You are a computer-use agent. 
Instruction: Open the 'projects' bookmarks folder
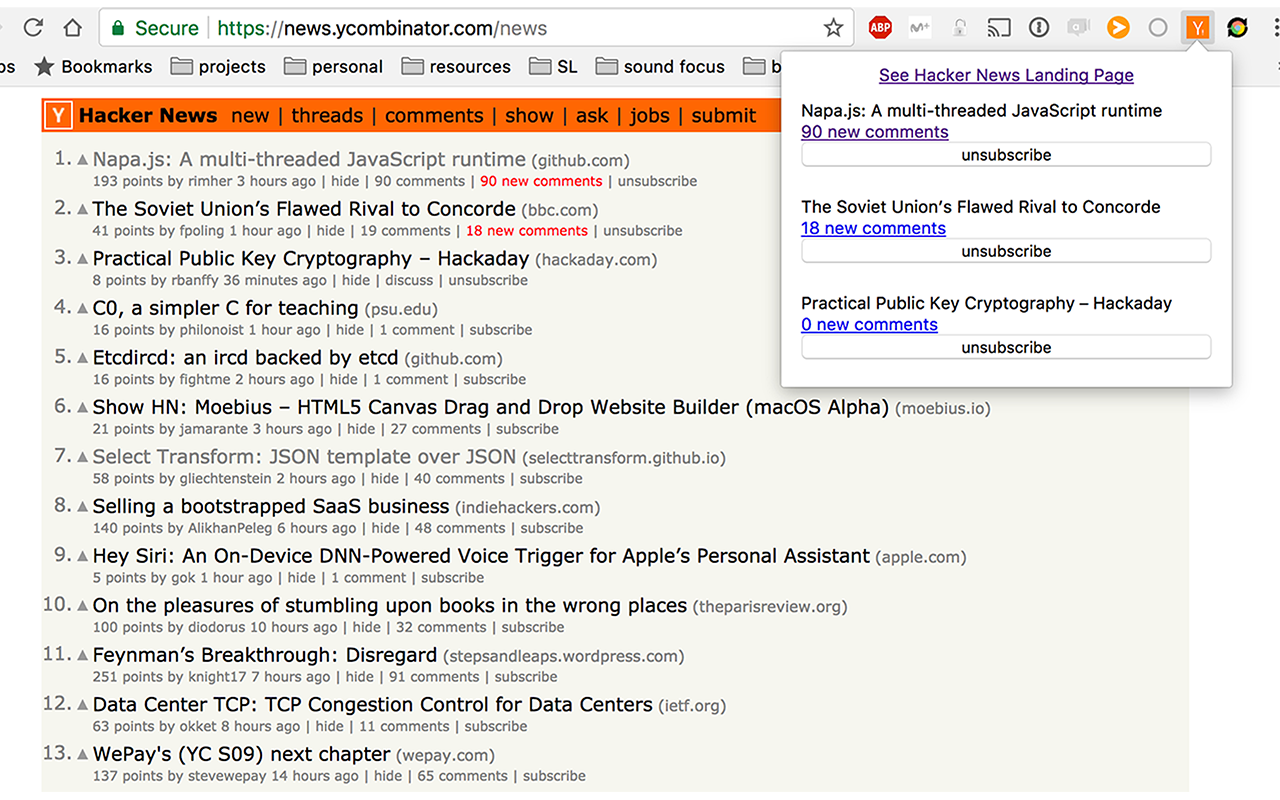click(x=218, y=67)
